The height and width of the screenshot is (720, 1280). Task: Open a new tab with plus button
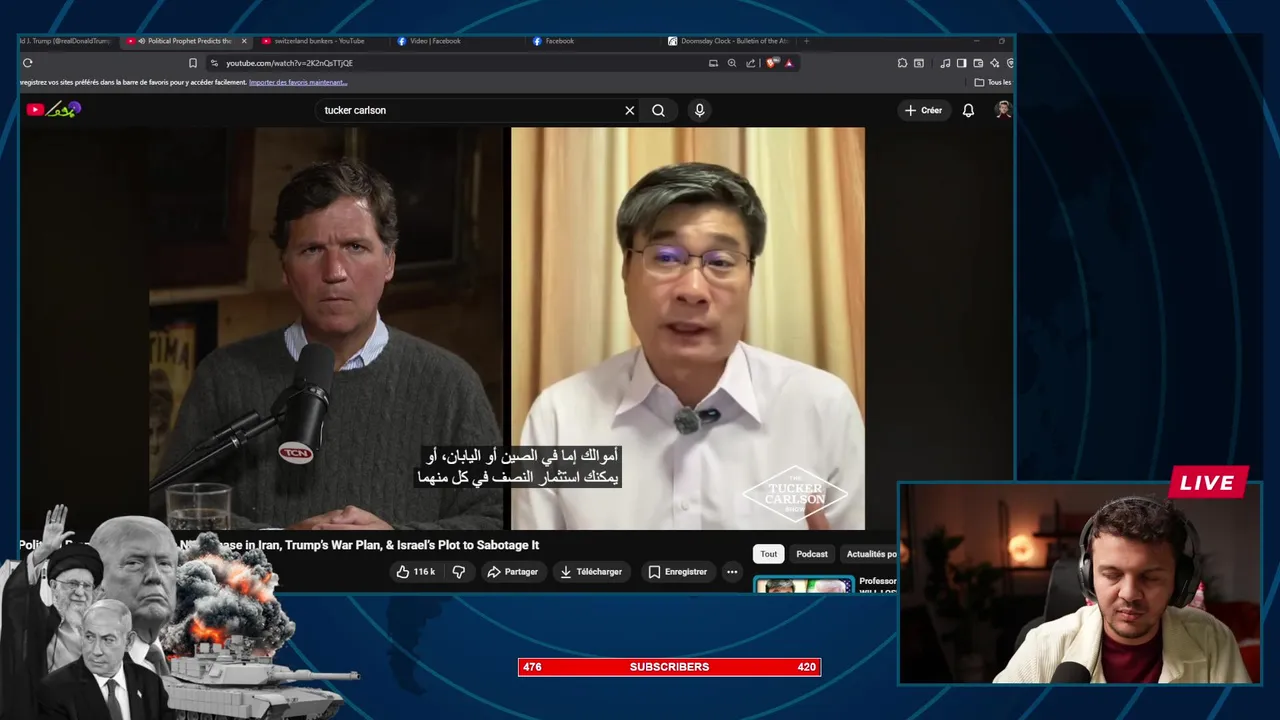806,41
